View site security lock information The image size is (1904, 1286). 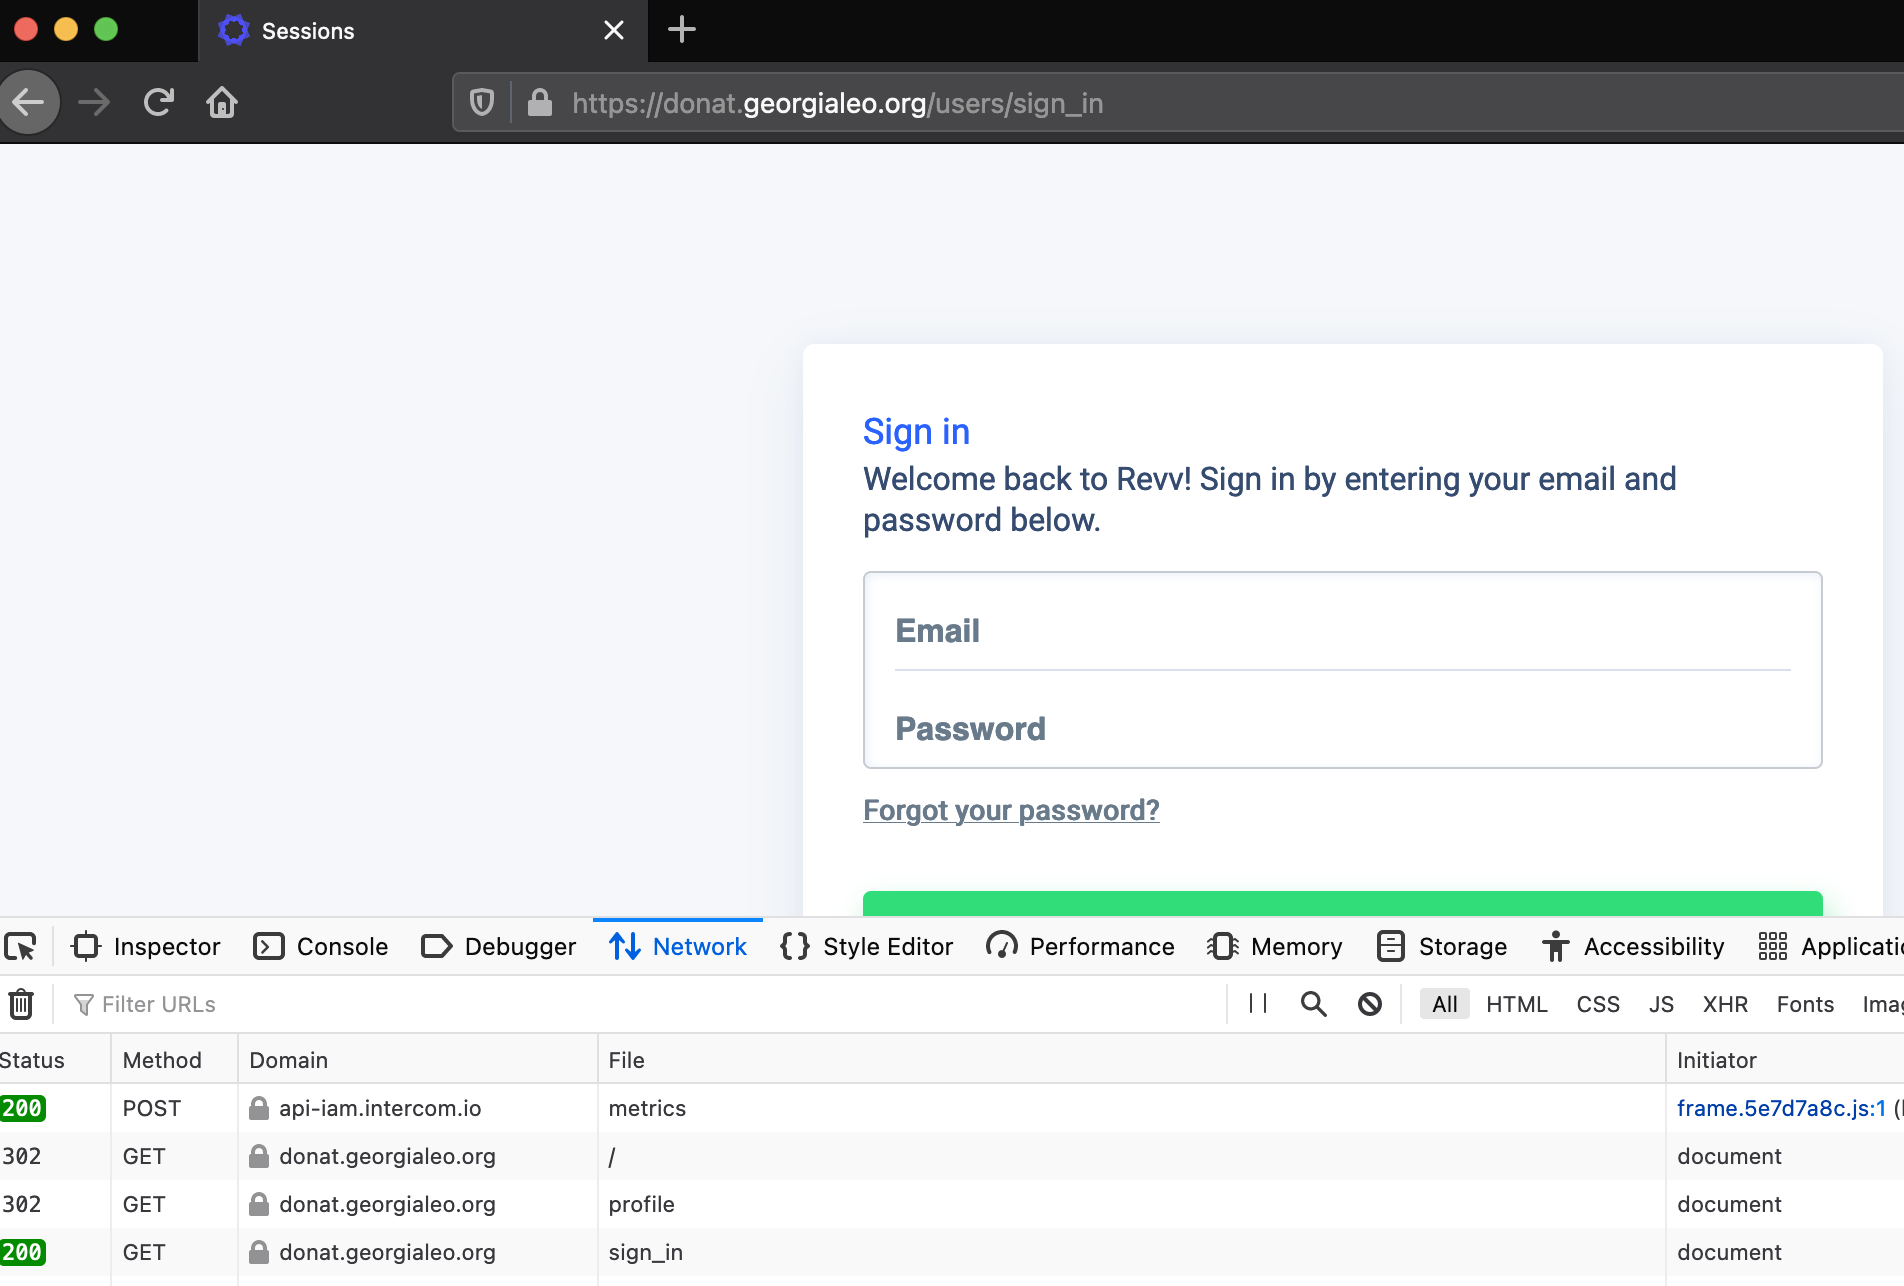540,102
